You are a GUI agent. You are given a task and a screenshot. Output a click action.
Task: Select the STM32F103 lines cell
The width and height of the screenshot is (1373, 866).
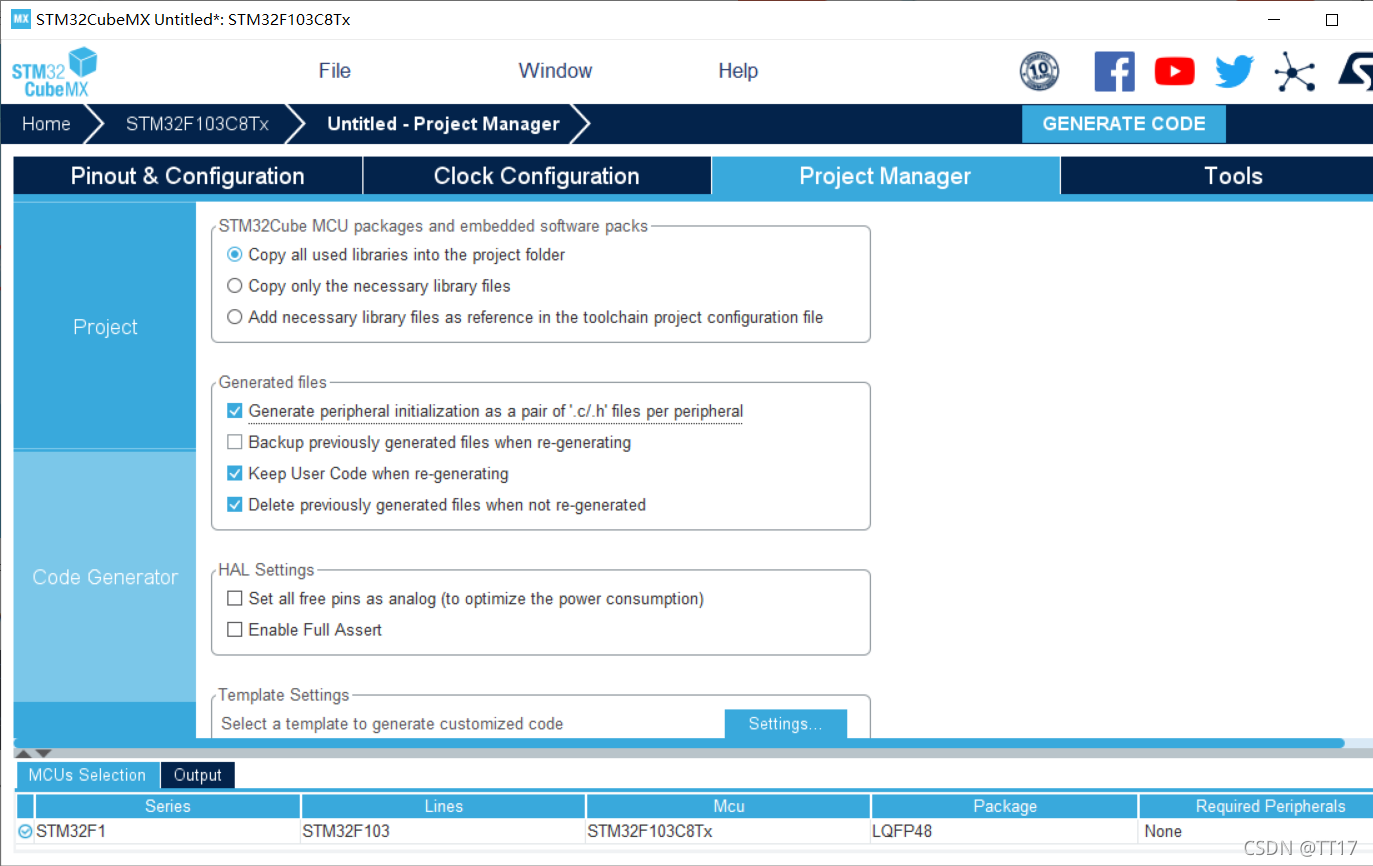tap(443, 831)
